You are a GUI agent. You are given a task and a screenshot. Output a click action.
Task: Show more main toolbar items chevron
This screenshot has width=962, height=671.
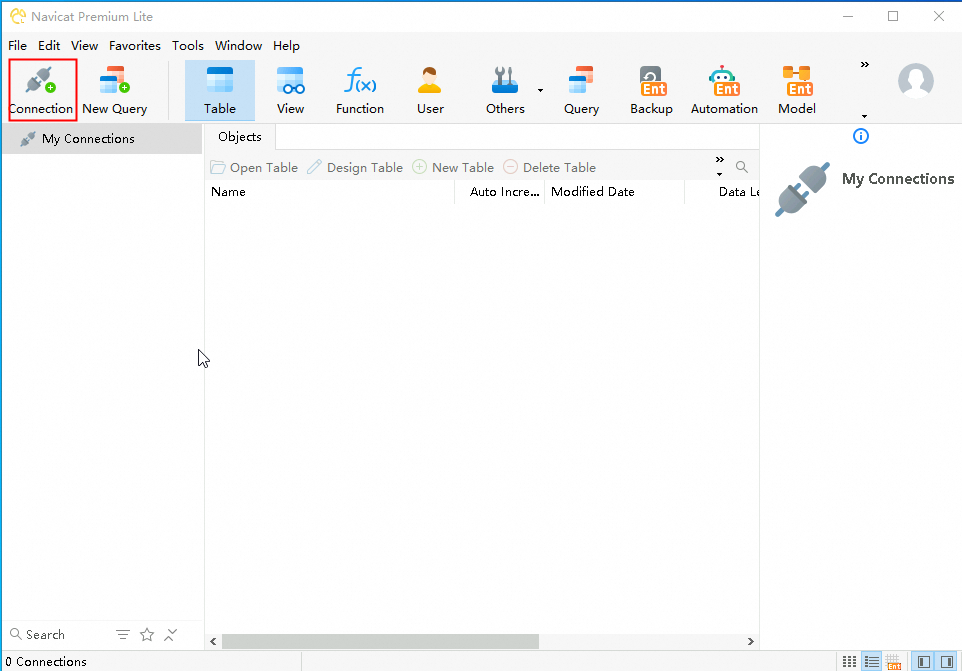coord(864,64)
